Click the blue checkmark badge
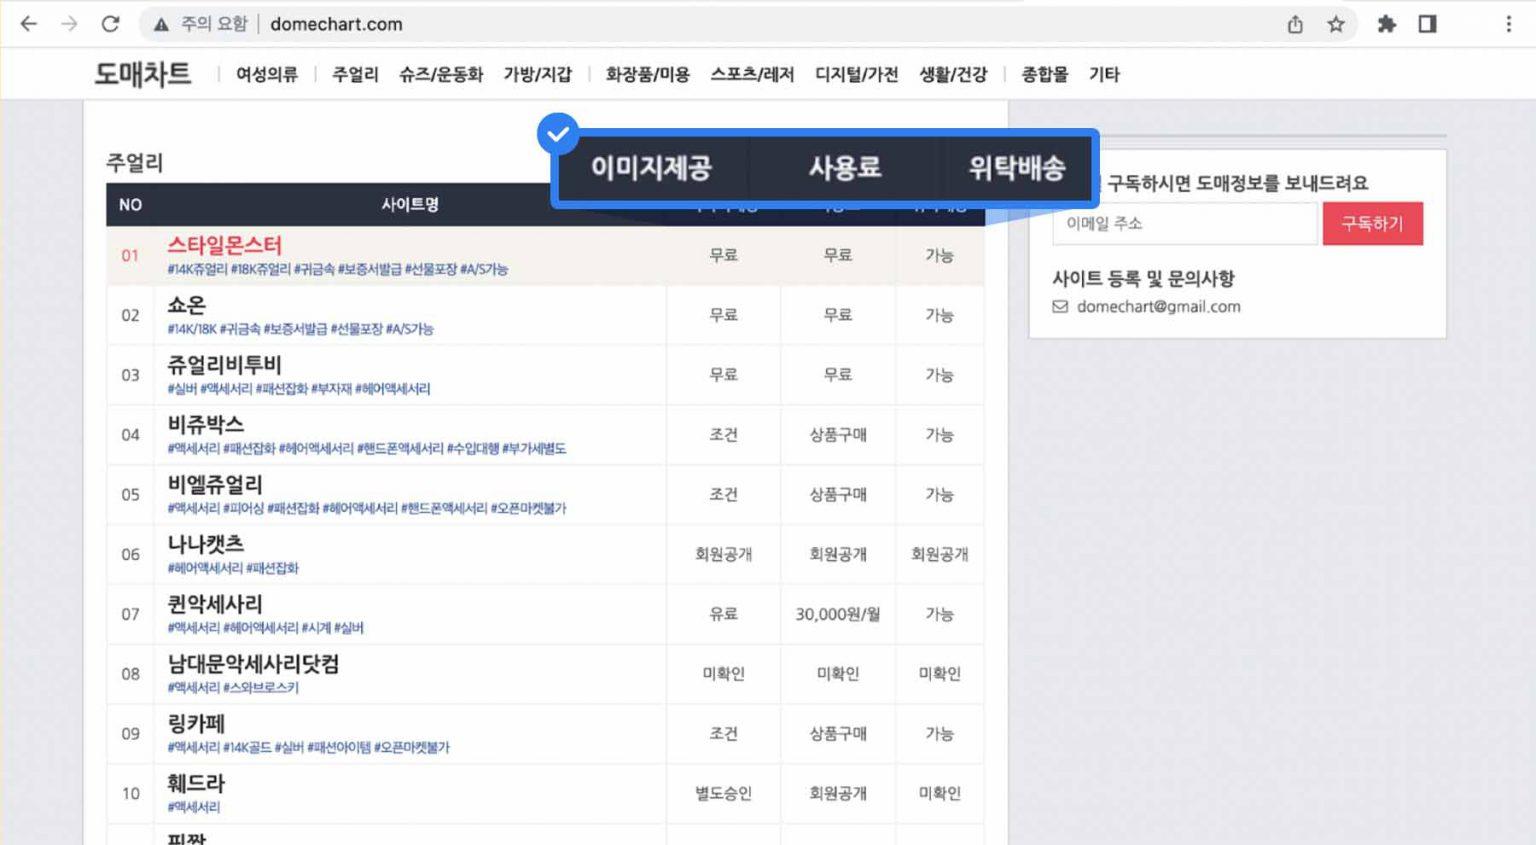1536x845 pixels. point(558,134)
